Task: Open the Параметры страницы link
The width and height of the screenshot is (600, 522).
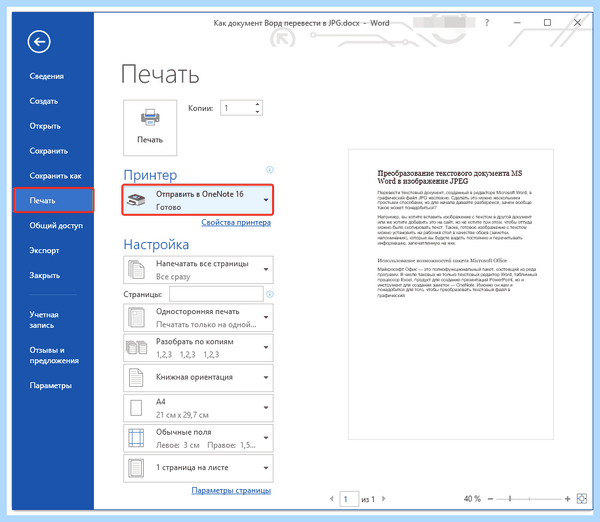Action: [x=231, y=490]
